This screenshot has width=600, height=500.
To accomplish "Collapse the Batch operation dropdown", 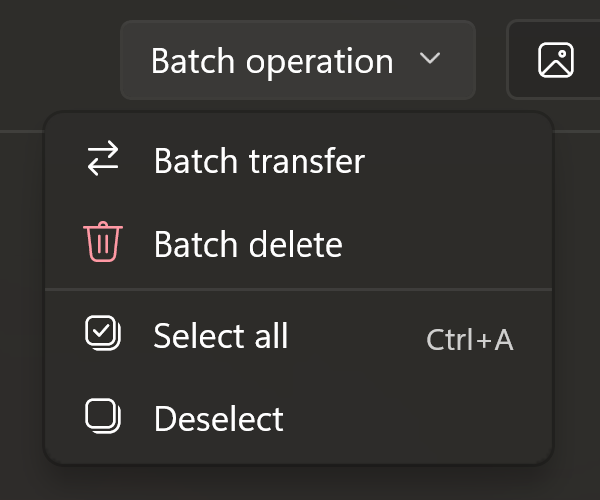I will [298, 60].
